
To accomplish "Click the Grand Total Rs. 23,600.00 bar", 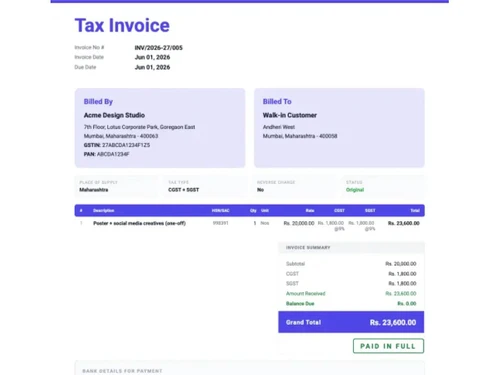I will click(351, 322).
